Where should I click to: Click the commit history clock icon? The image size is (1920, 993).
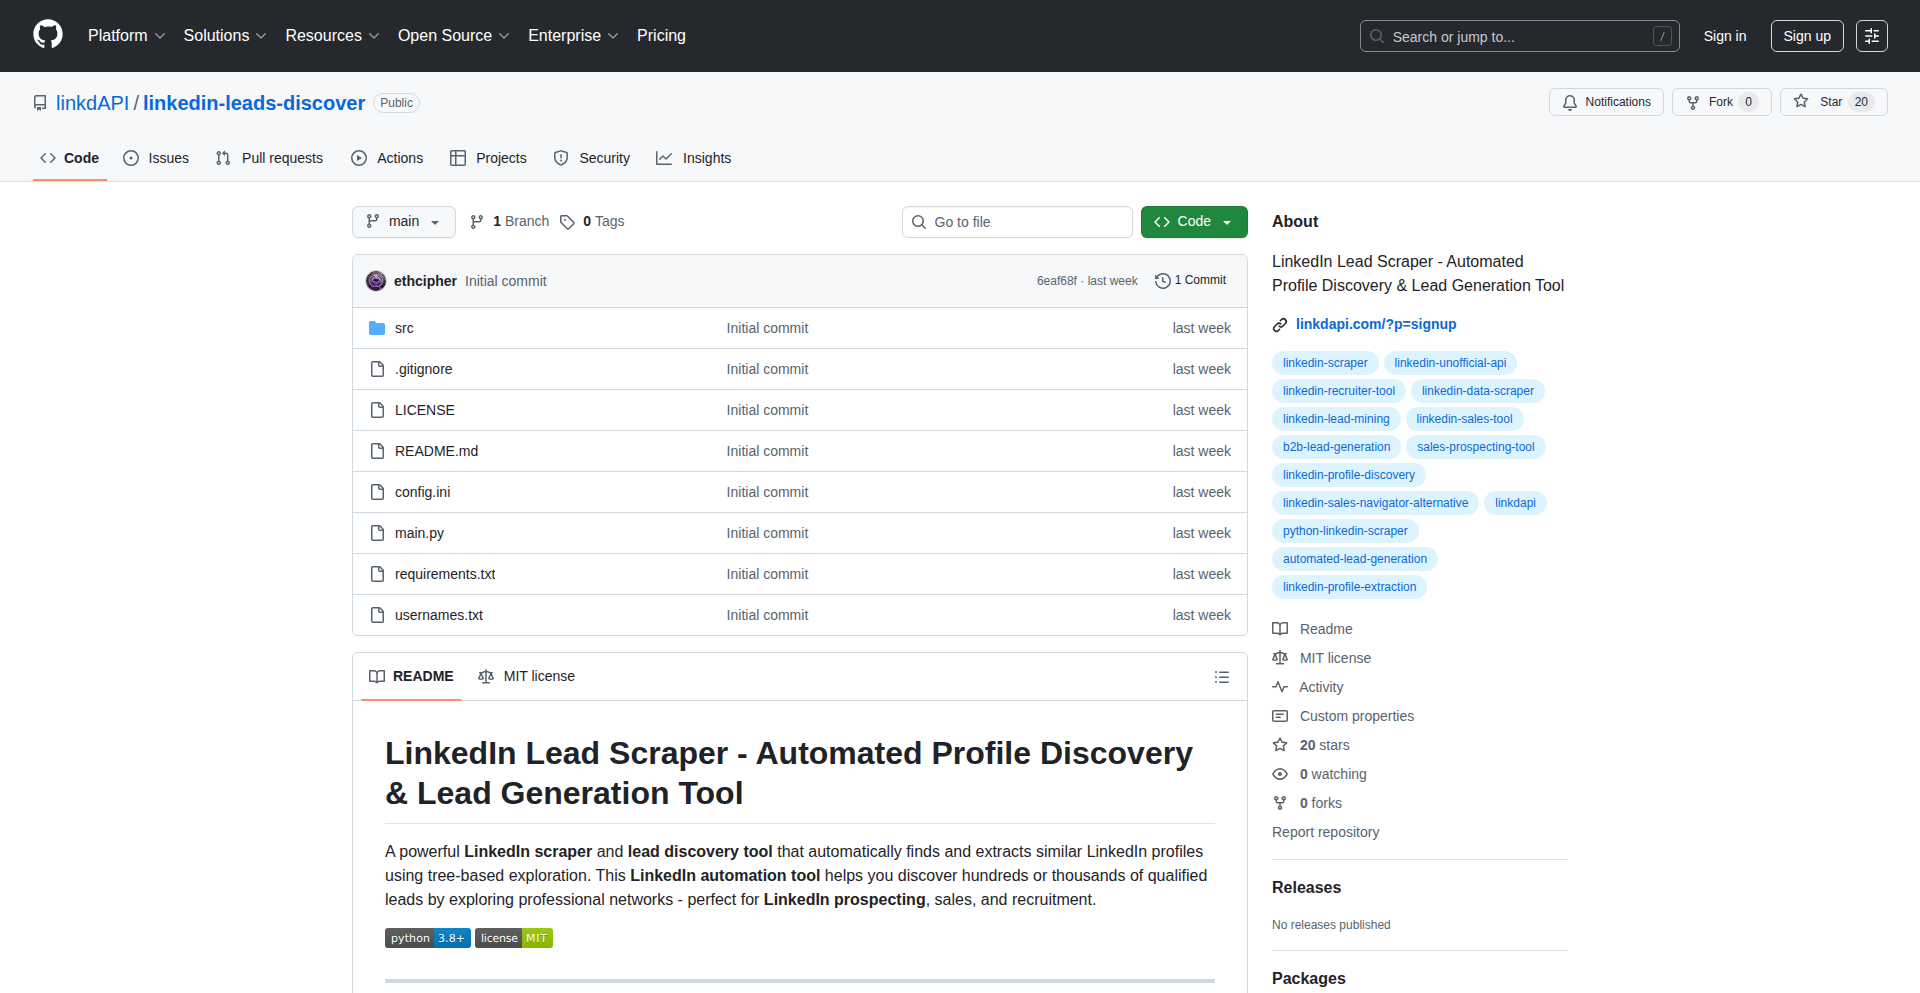coord(1162,281)
